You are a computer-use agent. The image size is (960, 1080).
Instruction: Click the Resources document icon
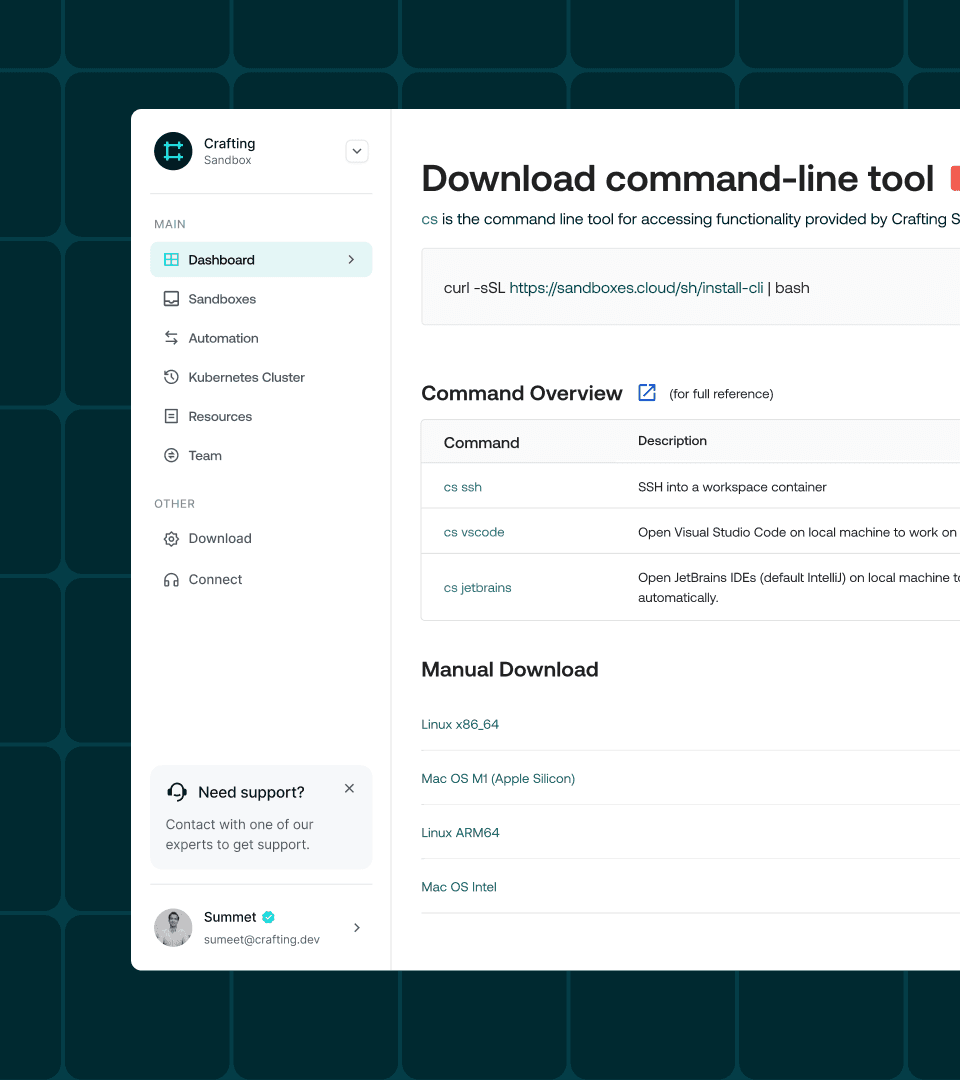[171, 416]
